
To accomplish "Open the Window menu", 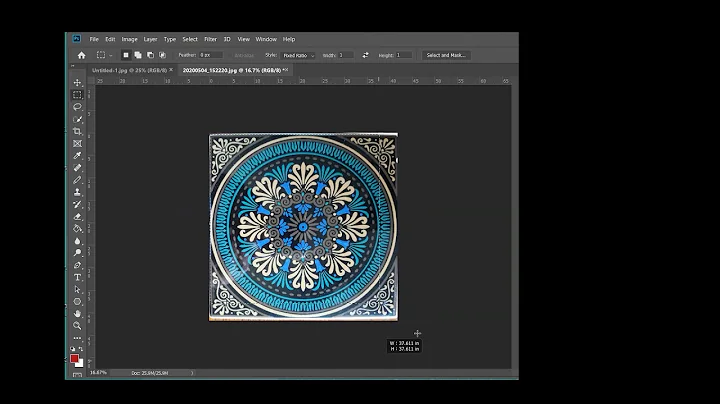I will pos(266,39).
